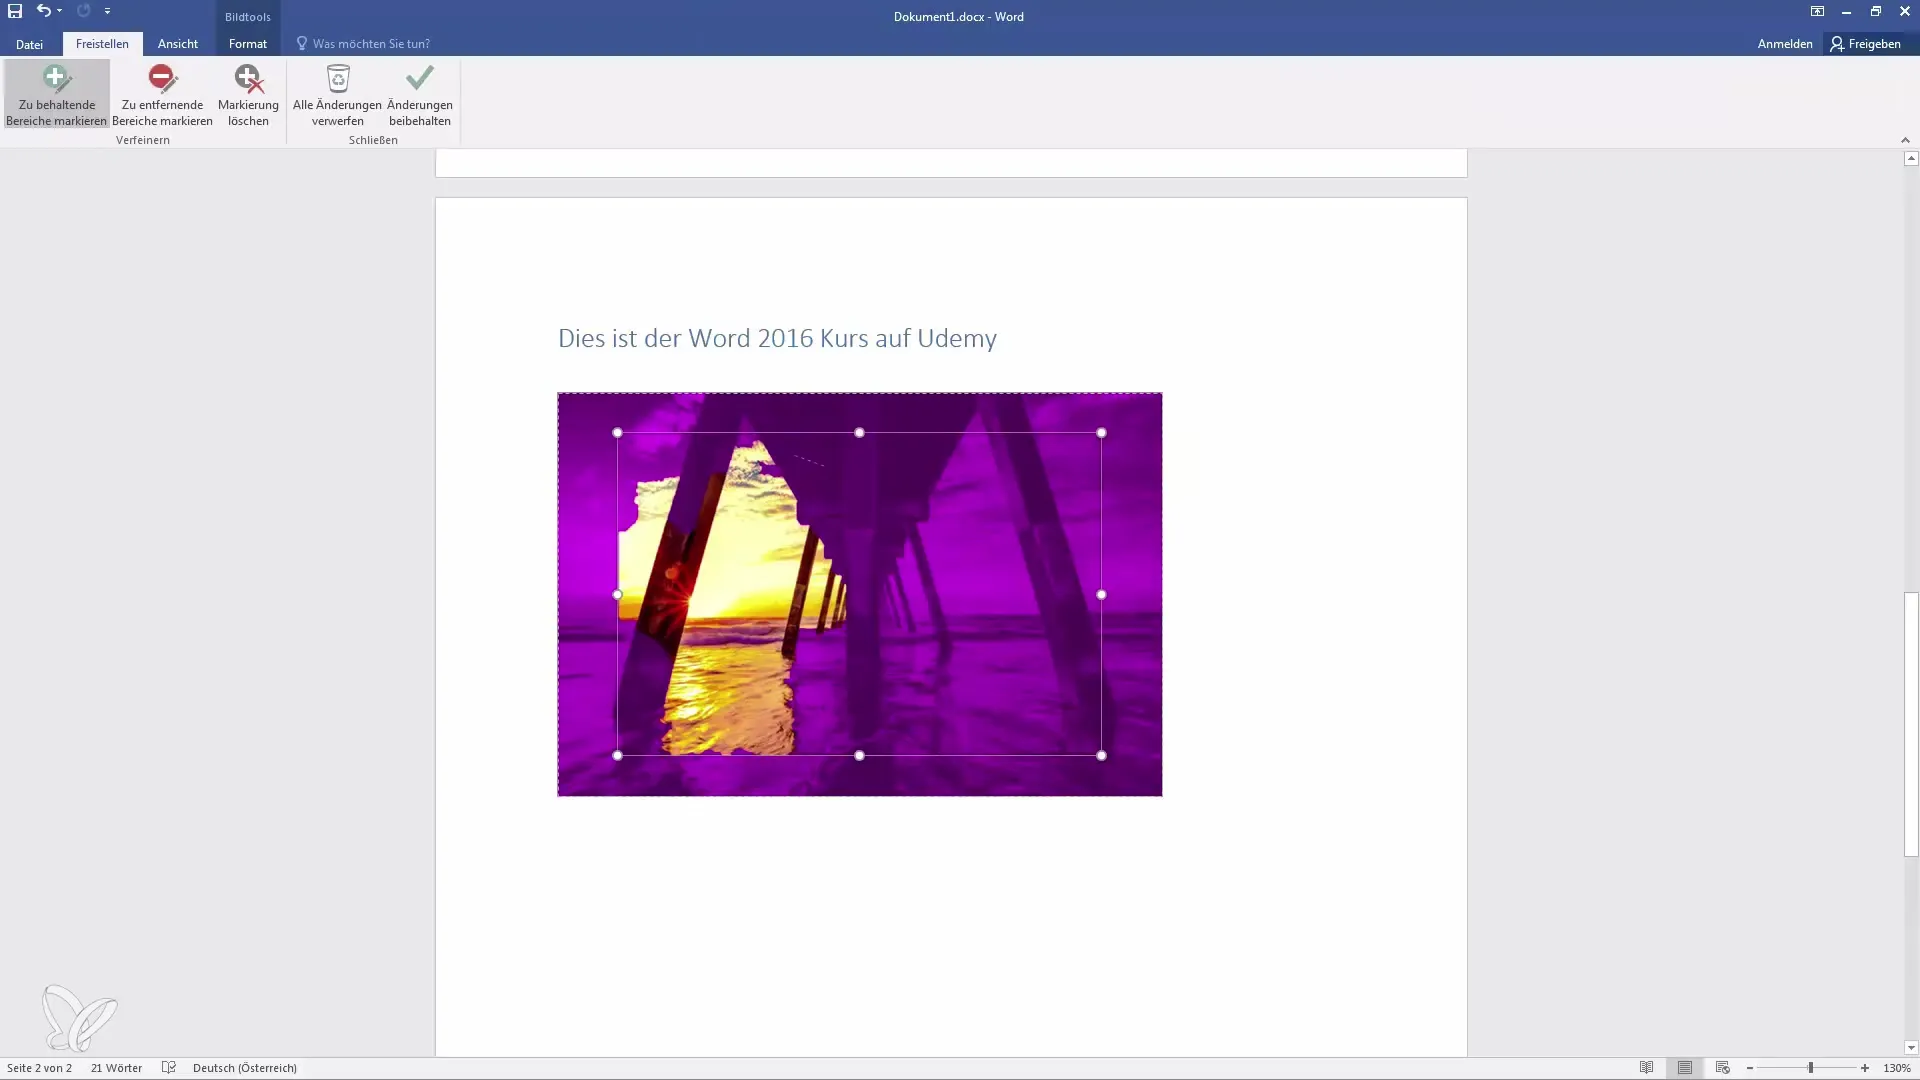
Task: Click bottom-center selection handle on image
Action: (859, 756)
